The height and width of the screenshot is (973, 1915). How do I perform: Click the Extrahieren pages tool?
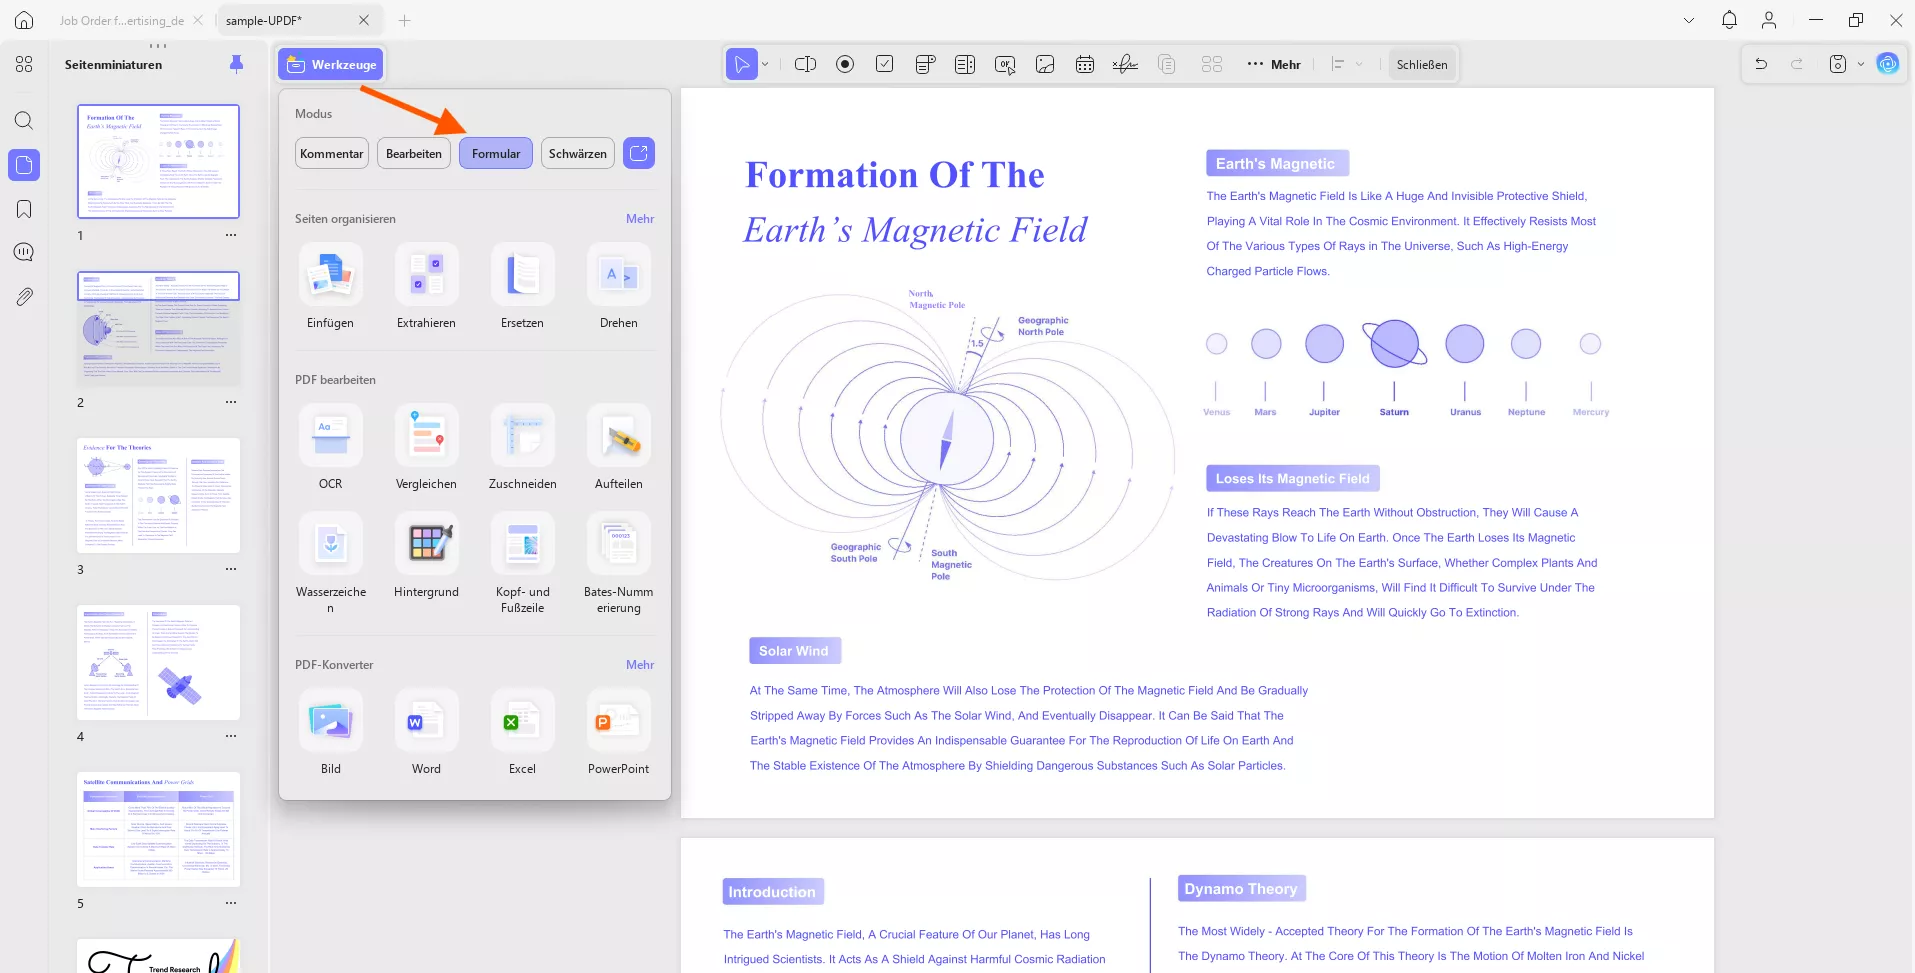click(x=426, y=286)
